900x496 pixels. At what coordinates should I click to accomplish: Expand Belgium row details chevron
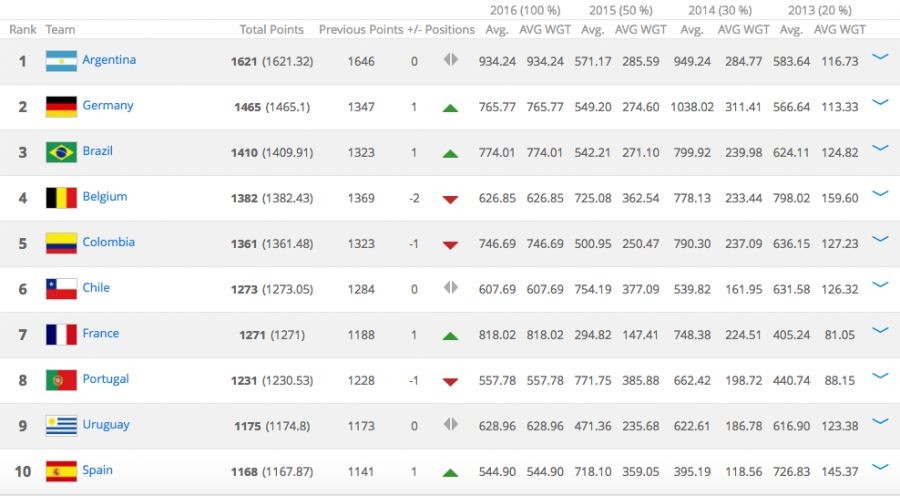pyautogui.click(x=880, y=194)
